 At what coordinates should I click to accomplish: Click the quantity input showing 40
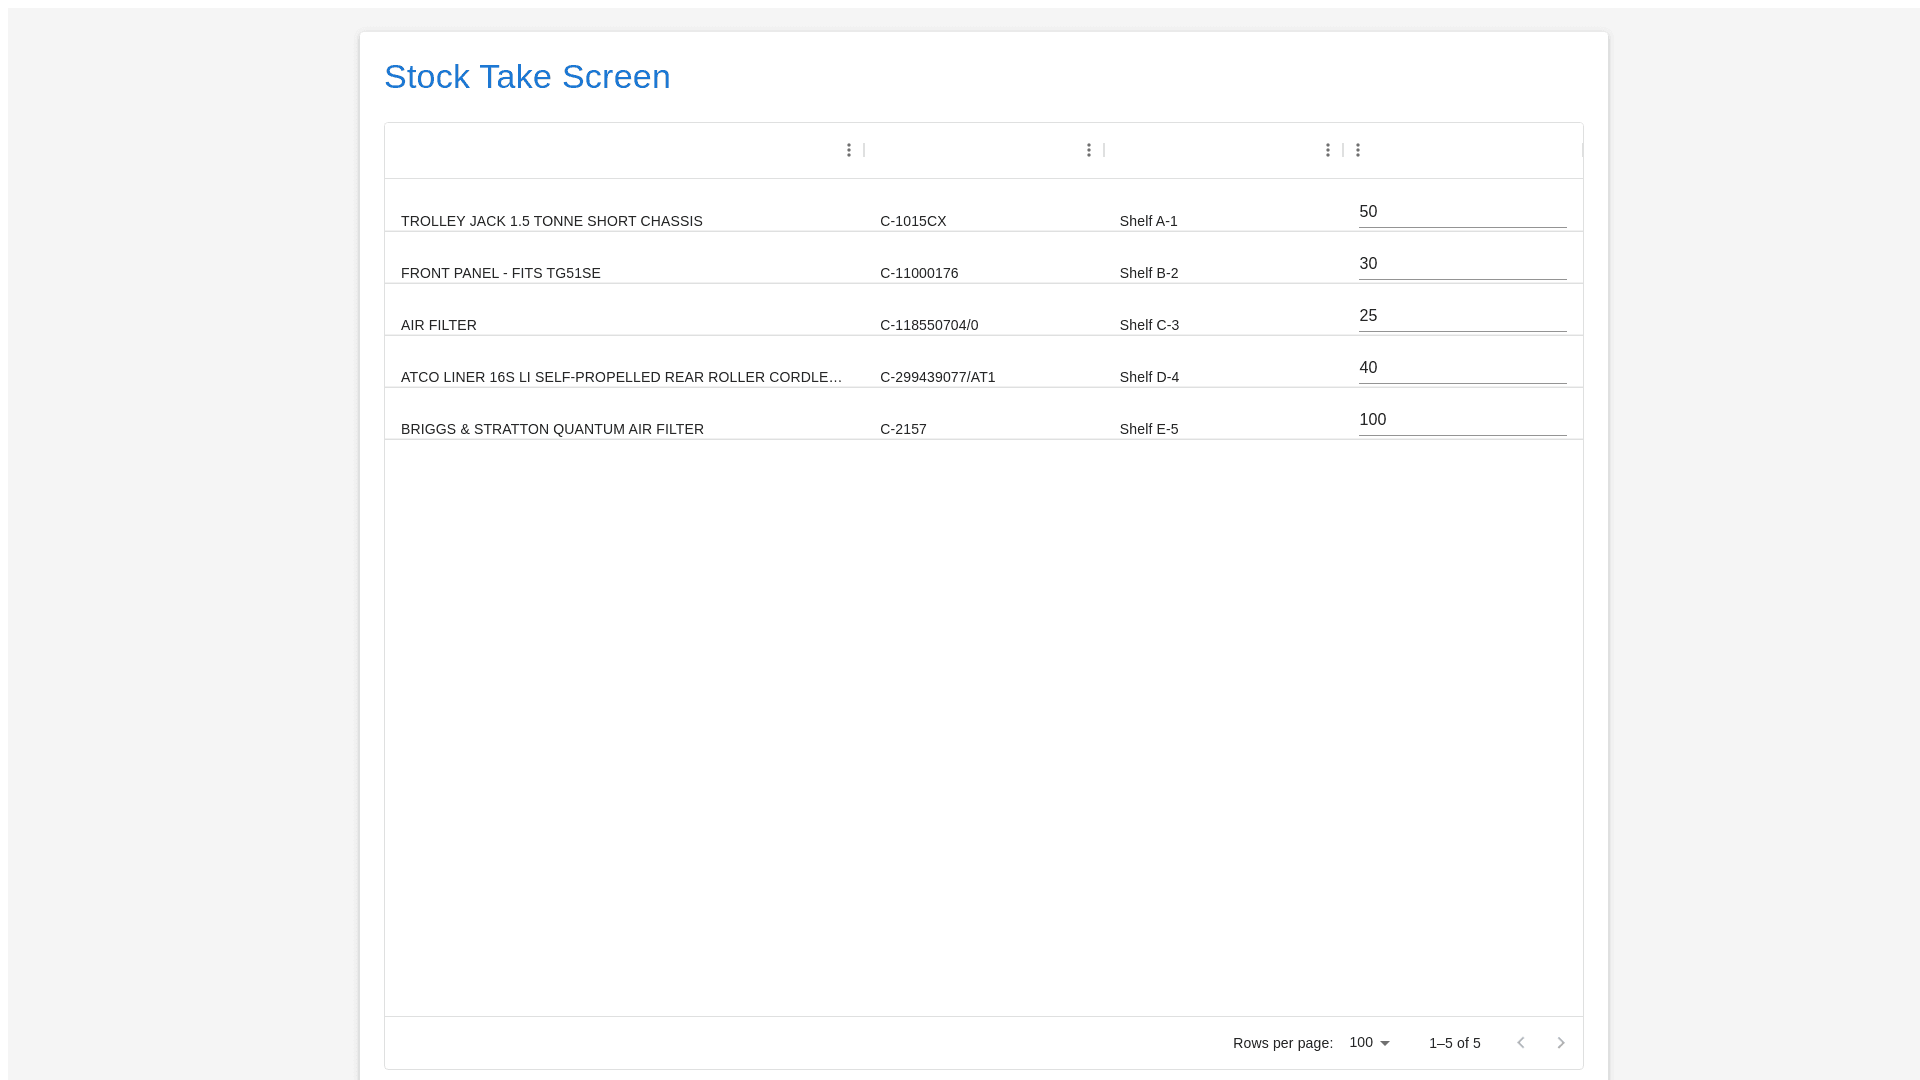(x=1462, y=367)
